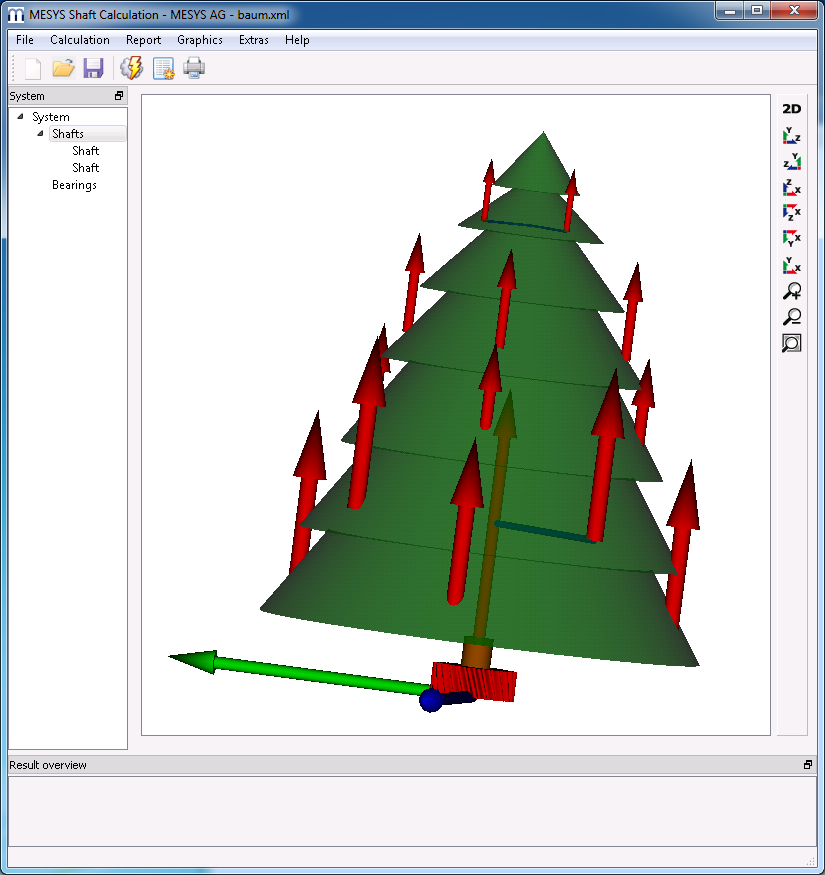Set the Z-down X-right axis view
Viewport: 825px width, 875px height.
tap(792, 213)
